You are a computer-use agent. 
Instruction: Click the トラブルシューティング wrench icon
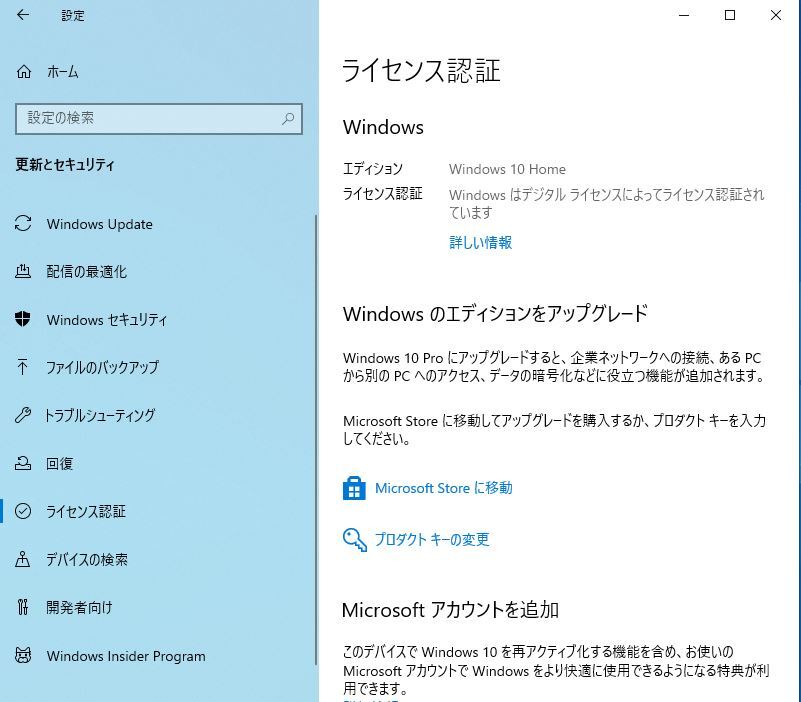pyautogui.click(x=23, y=415)
